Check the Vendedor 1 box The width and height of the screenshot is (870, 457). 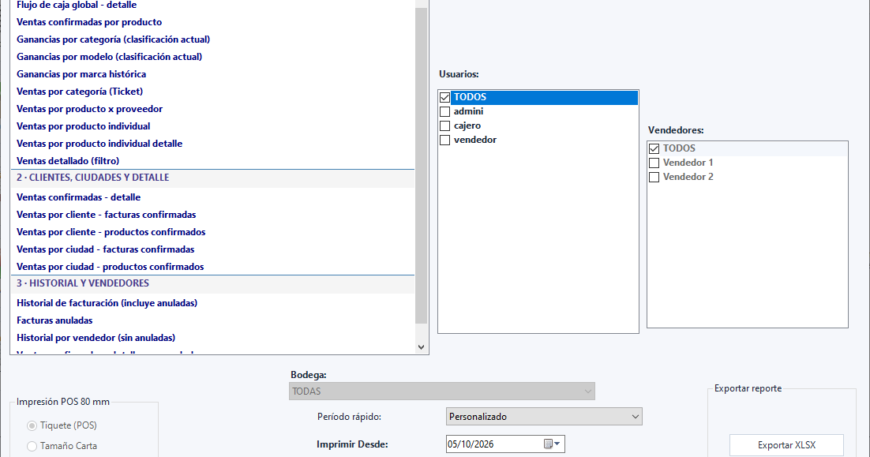(654, 163)
